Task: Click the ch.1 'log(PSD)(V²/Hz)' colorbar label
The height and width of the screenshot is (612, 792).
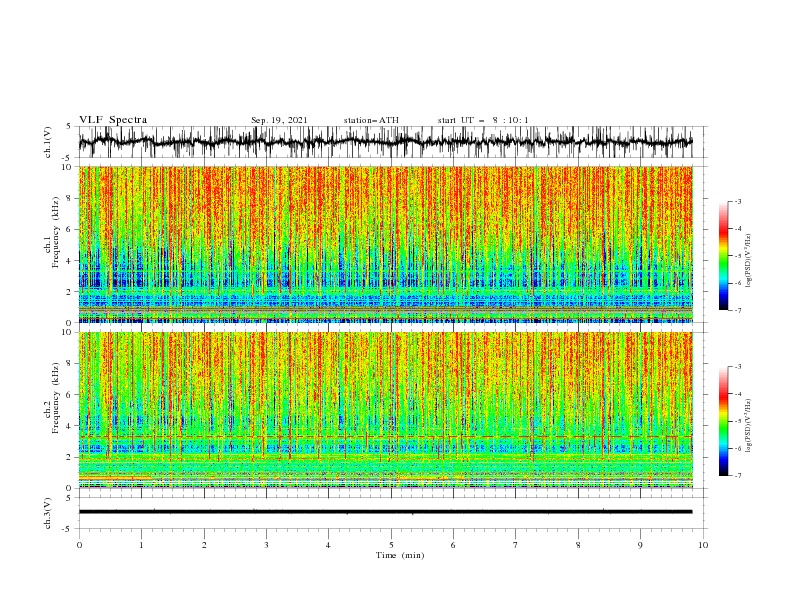Action: click(x=748, y=261)
